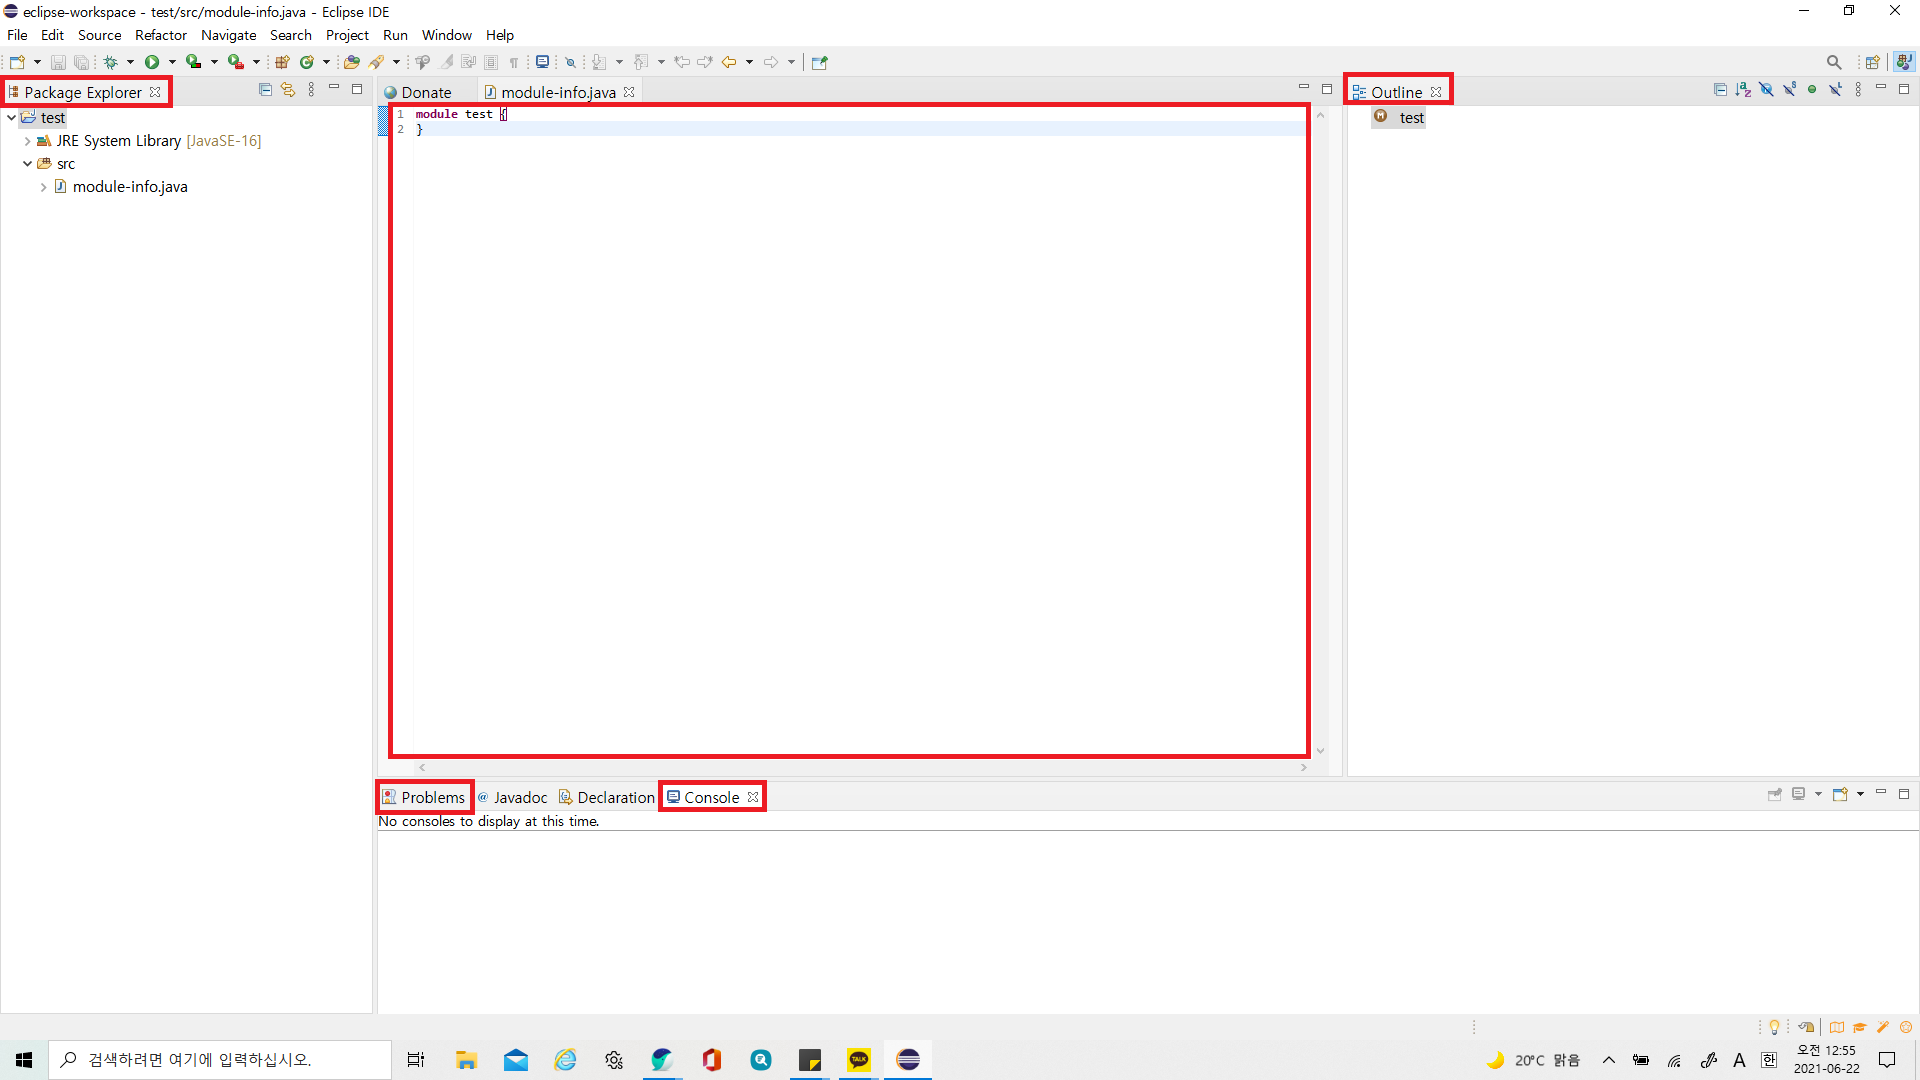Click the green Run button icon
Screen dimensions: 1920x1080
(152, 62)
